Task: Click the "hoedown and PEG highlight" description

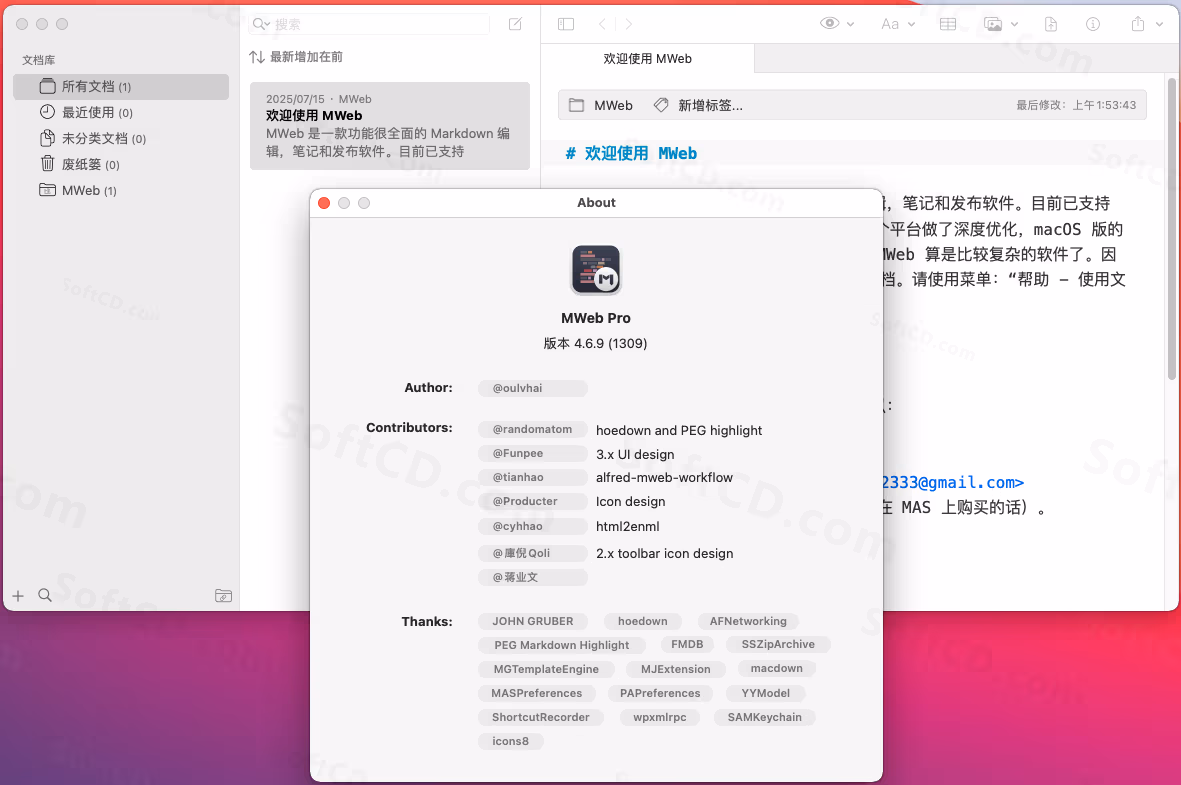Action: point(679,430)
